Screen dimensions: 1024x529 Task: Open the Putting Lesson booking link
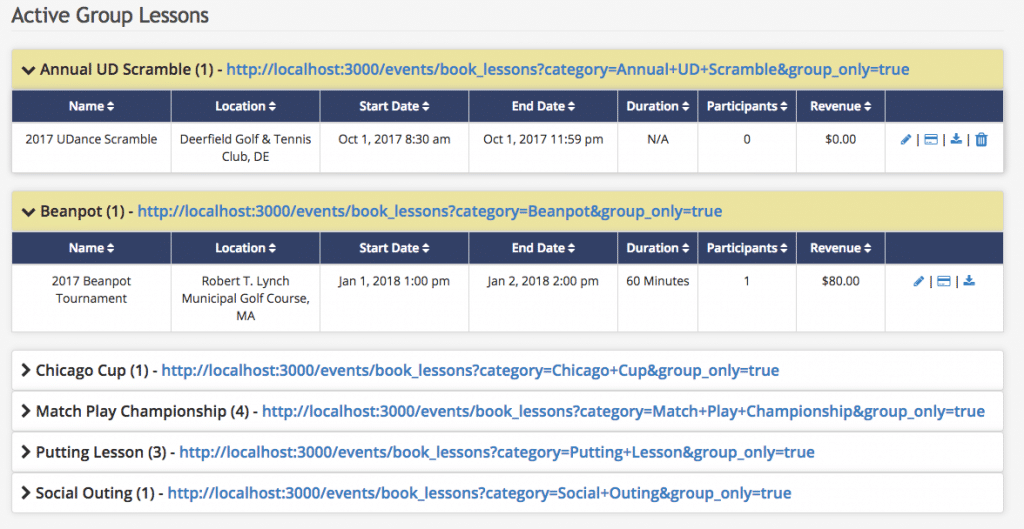point(497,452)
